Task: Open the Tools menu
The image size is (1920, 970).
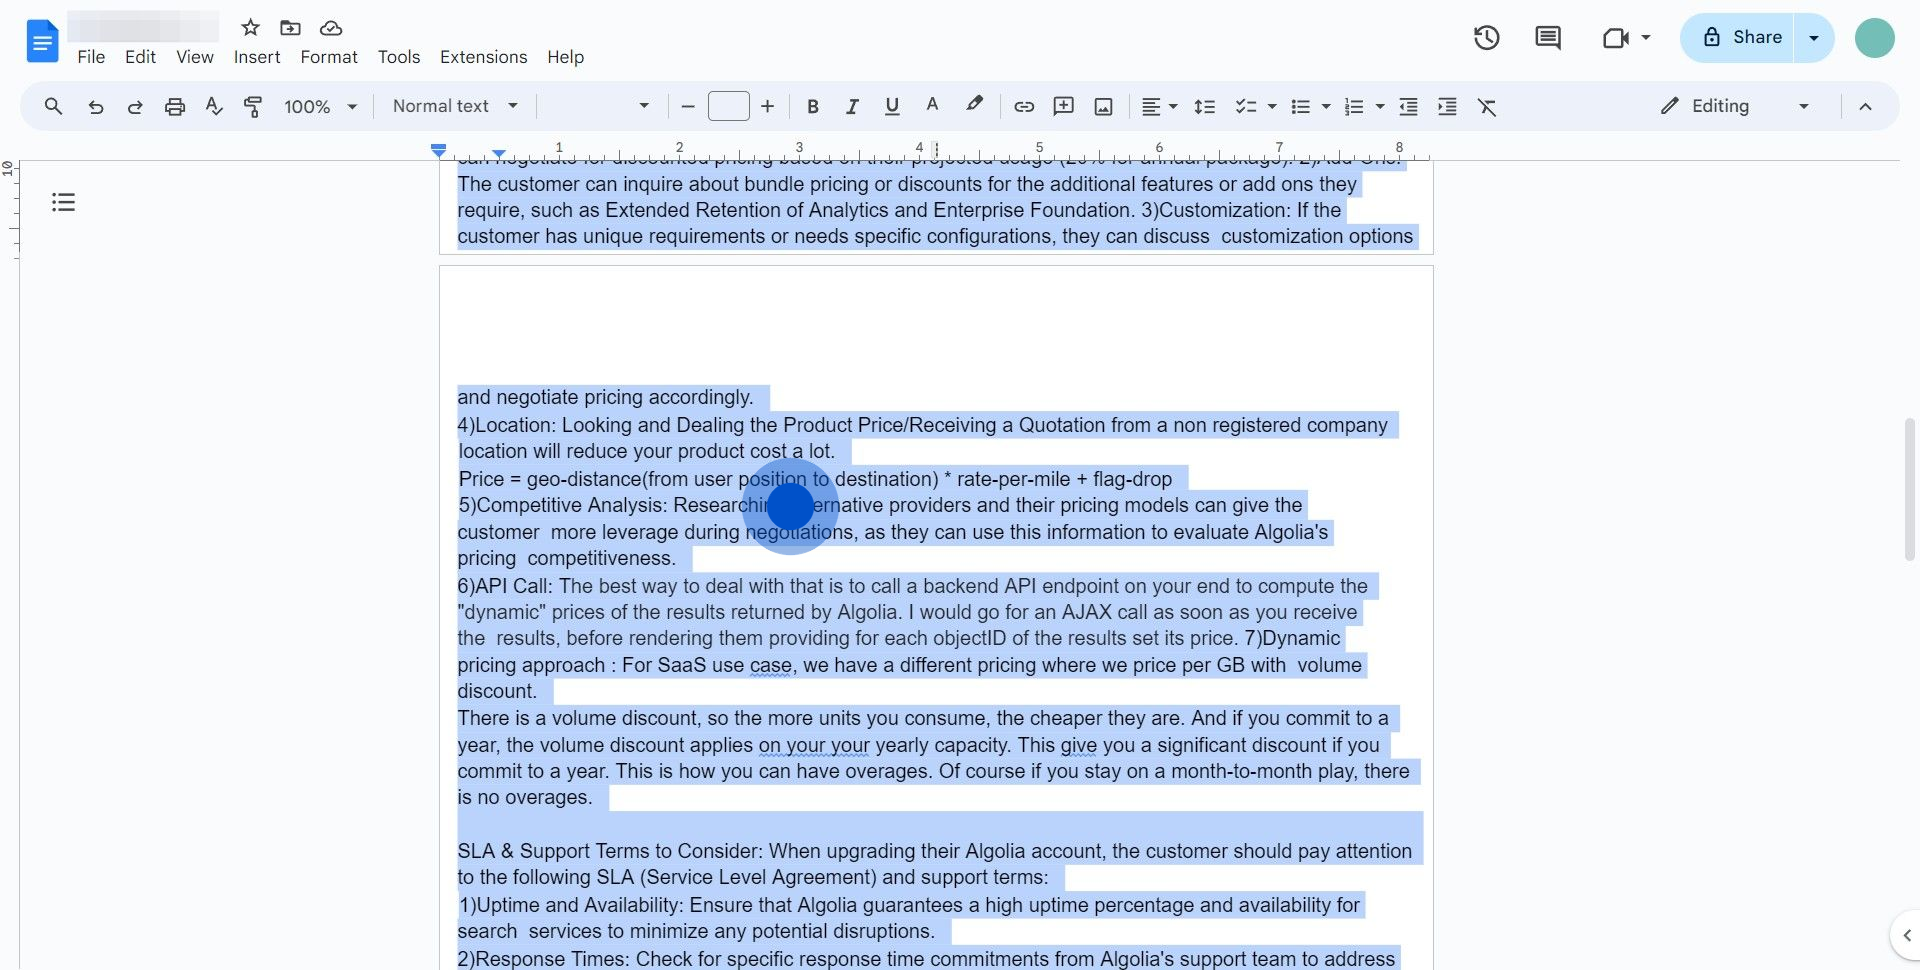Action: click(399, 57)
